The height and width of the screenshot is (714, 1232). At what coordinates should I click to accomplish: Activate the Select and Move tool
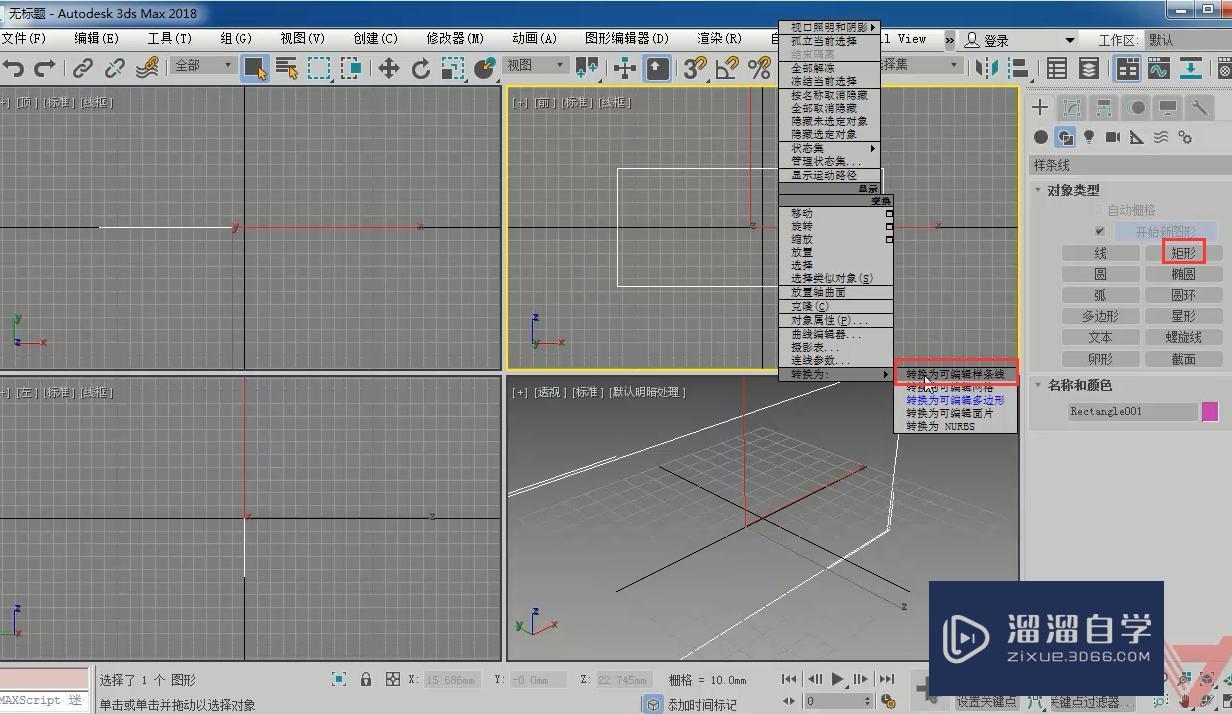[390, 68]
